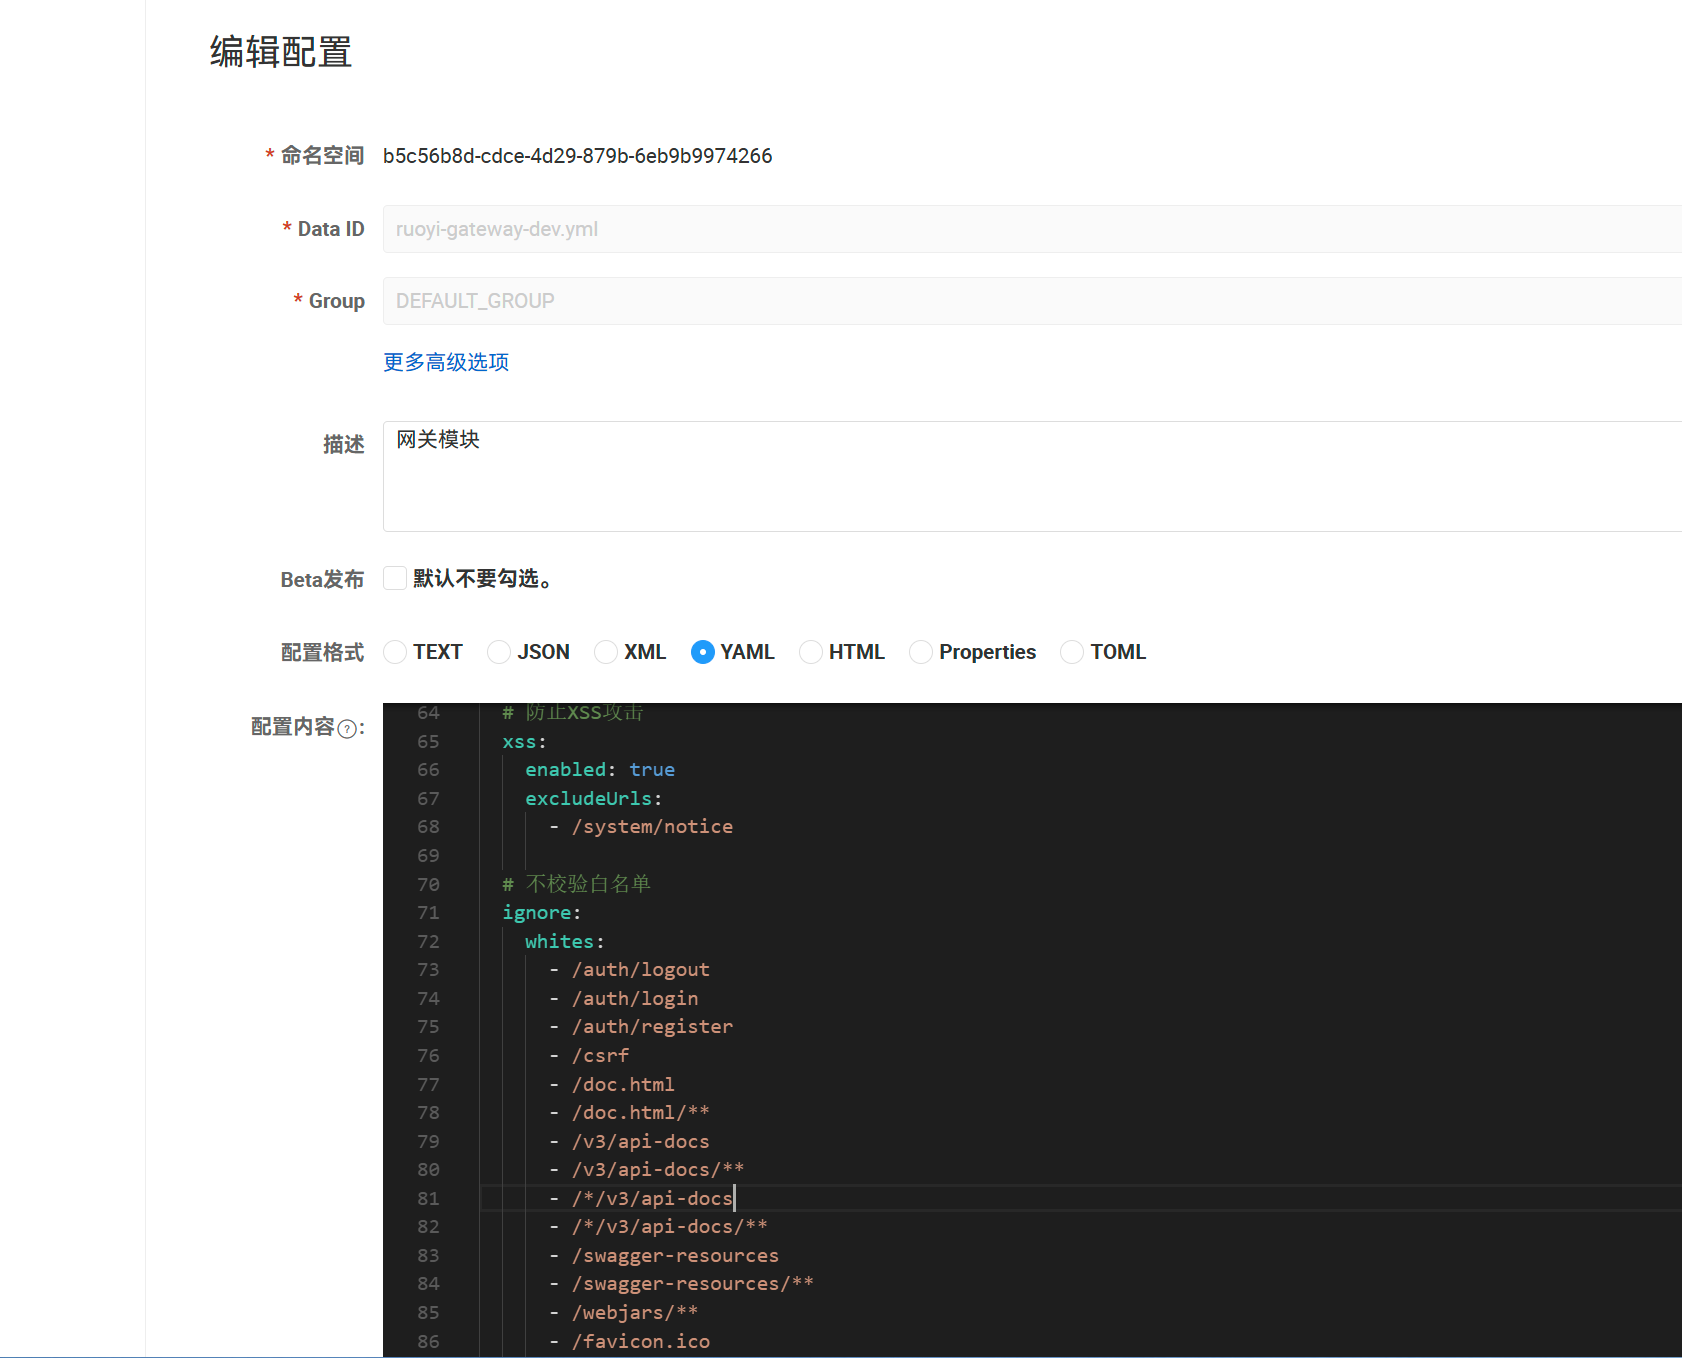The width and height of the screenshot is (1682, 1358).
Task: Select the XML configuration format
Action: pyautogui.click(x=606, y=652)
